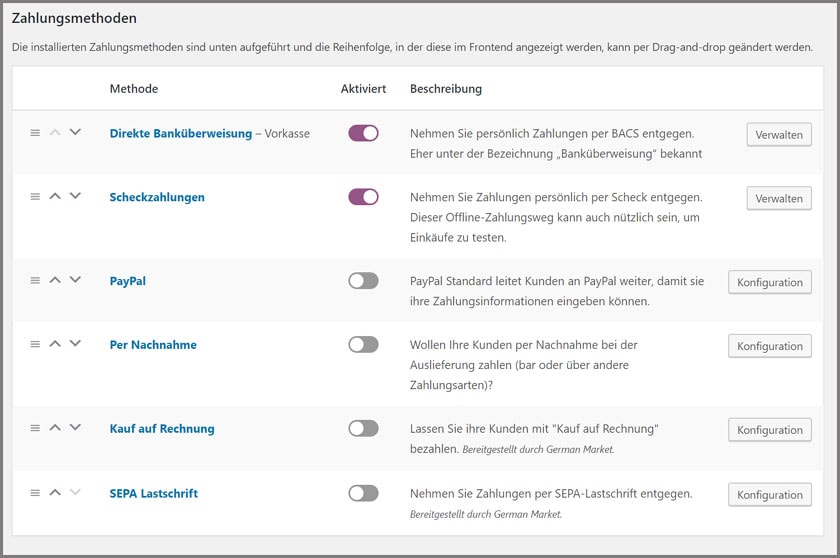
Task: Click Verwalten button for Direkte Banküberweisung
Action: pyautogui.click(x=779, y=135)
